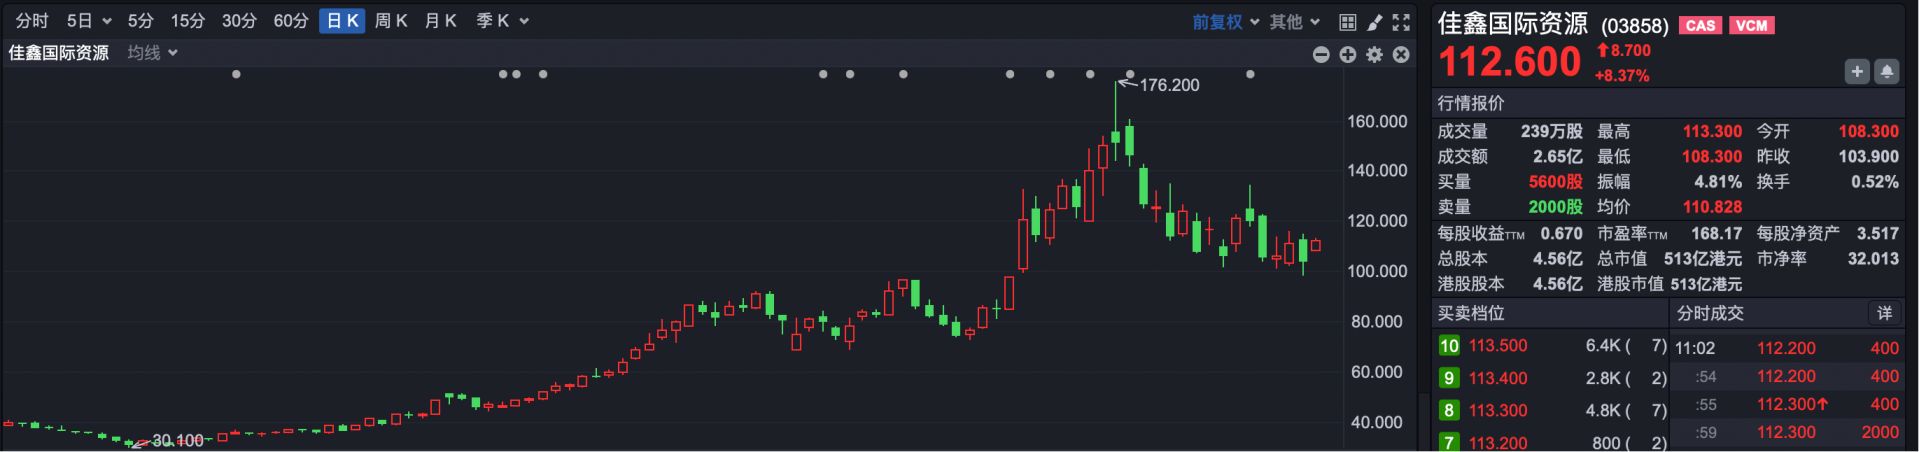Select the drawing brush tool
Viewport: 1919px width, 452px height.
[1375, 22]
